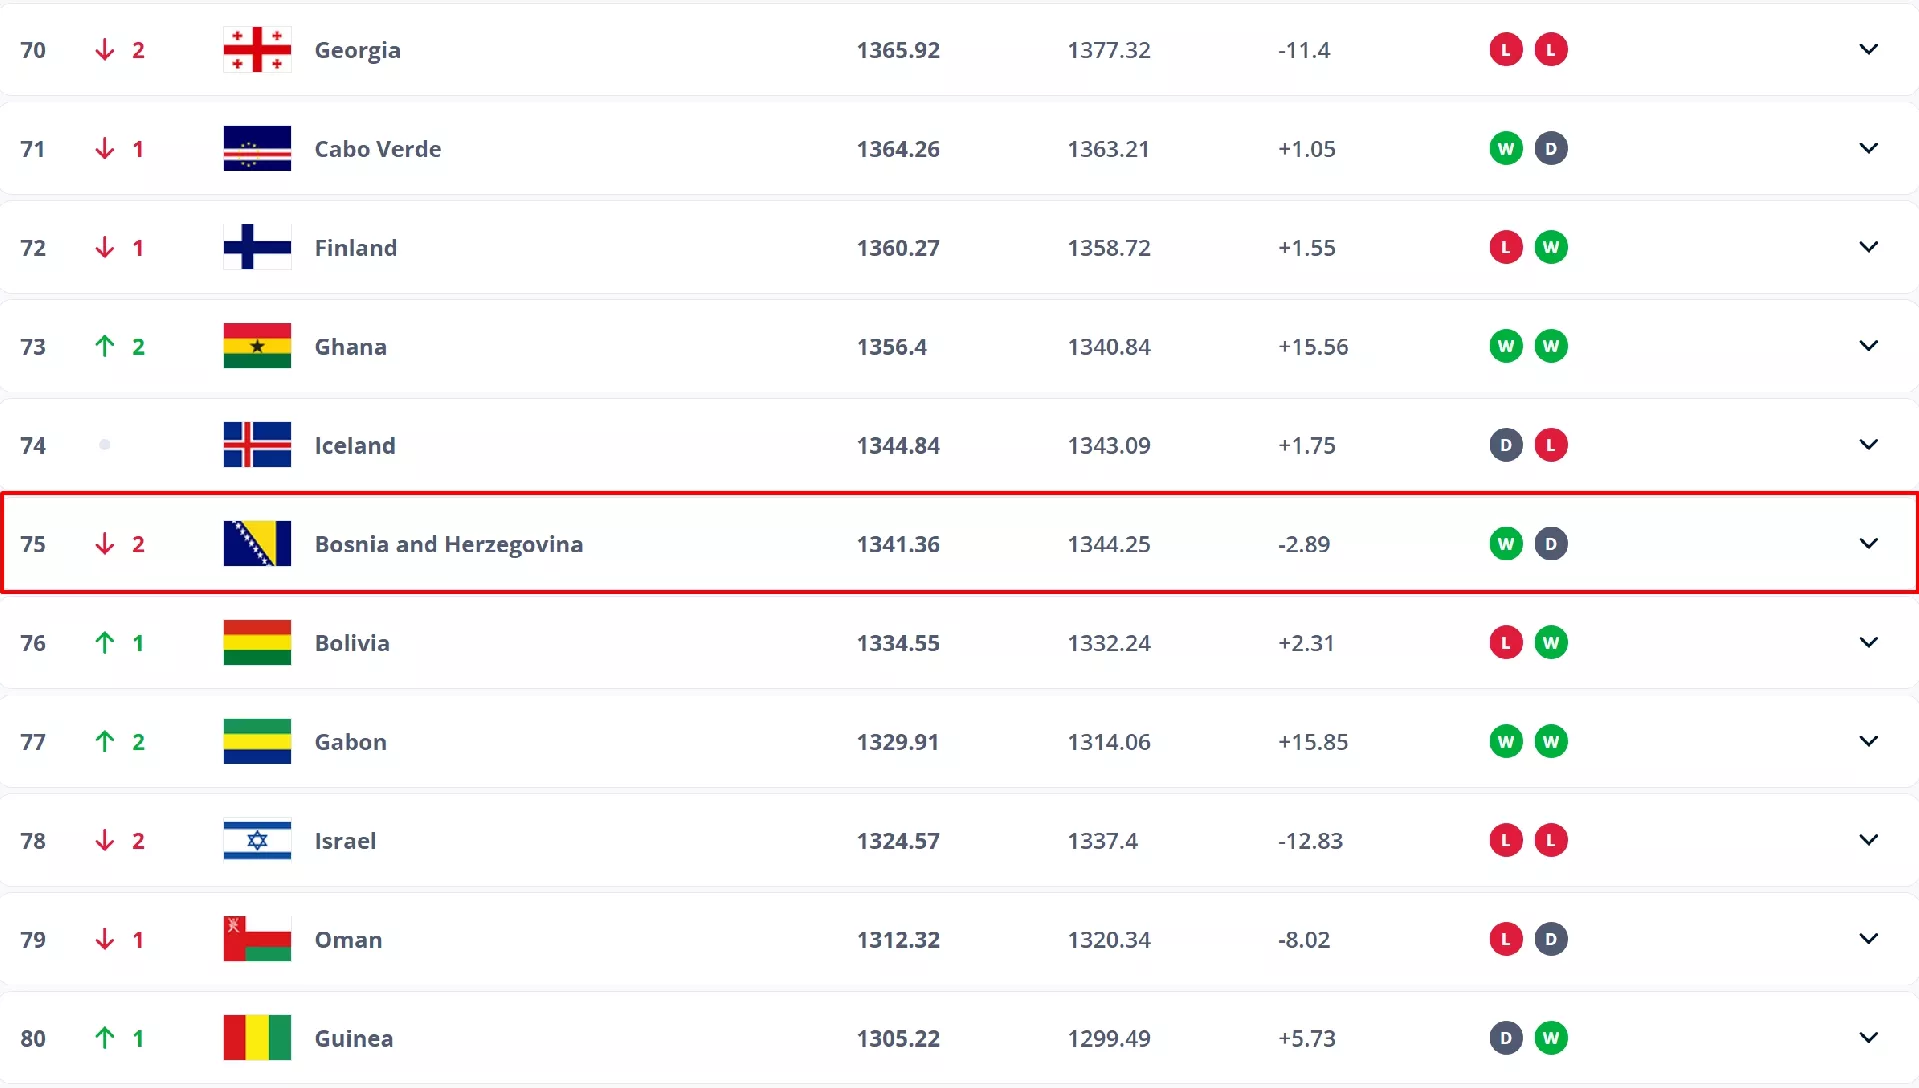Viewport: 1919px width, 1088px height.
Task: Expand details for Guinea
Action: [1868, 1038]
